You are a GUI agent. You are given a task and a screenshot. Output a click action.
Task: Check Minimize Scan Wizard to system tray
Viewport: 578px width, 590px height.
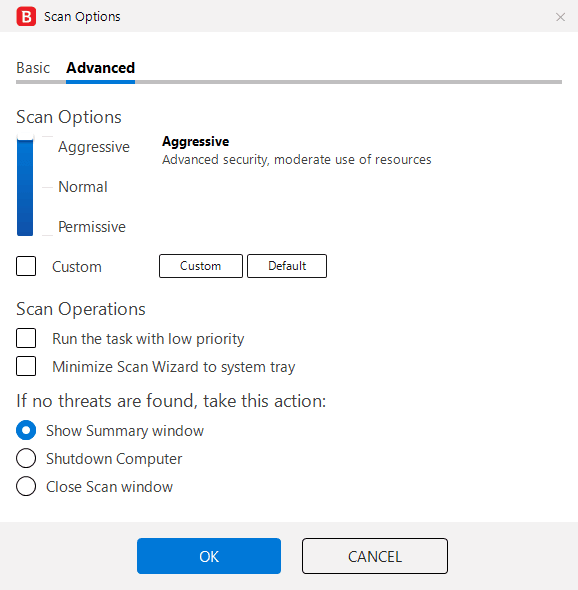[26, 366]
